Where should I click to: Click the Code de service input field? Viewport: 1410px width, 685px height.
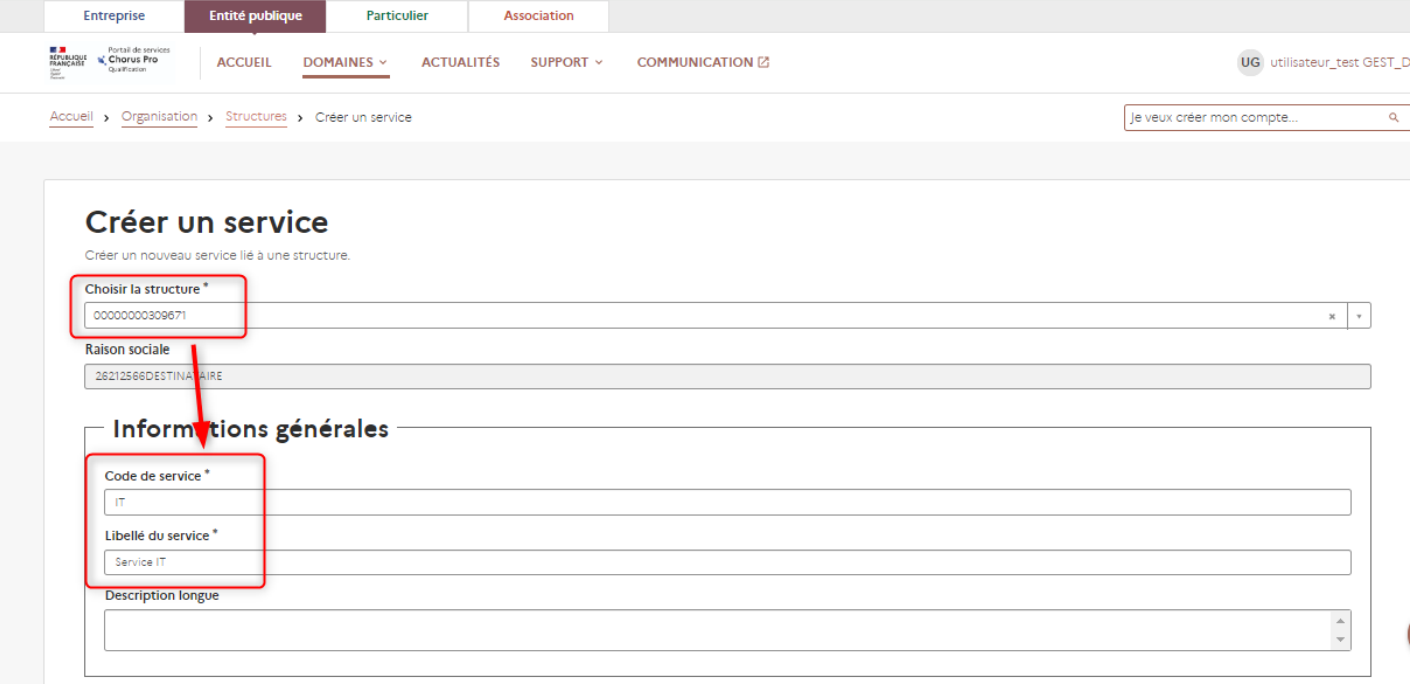pyautogui.click(x=727, y=502)
